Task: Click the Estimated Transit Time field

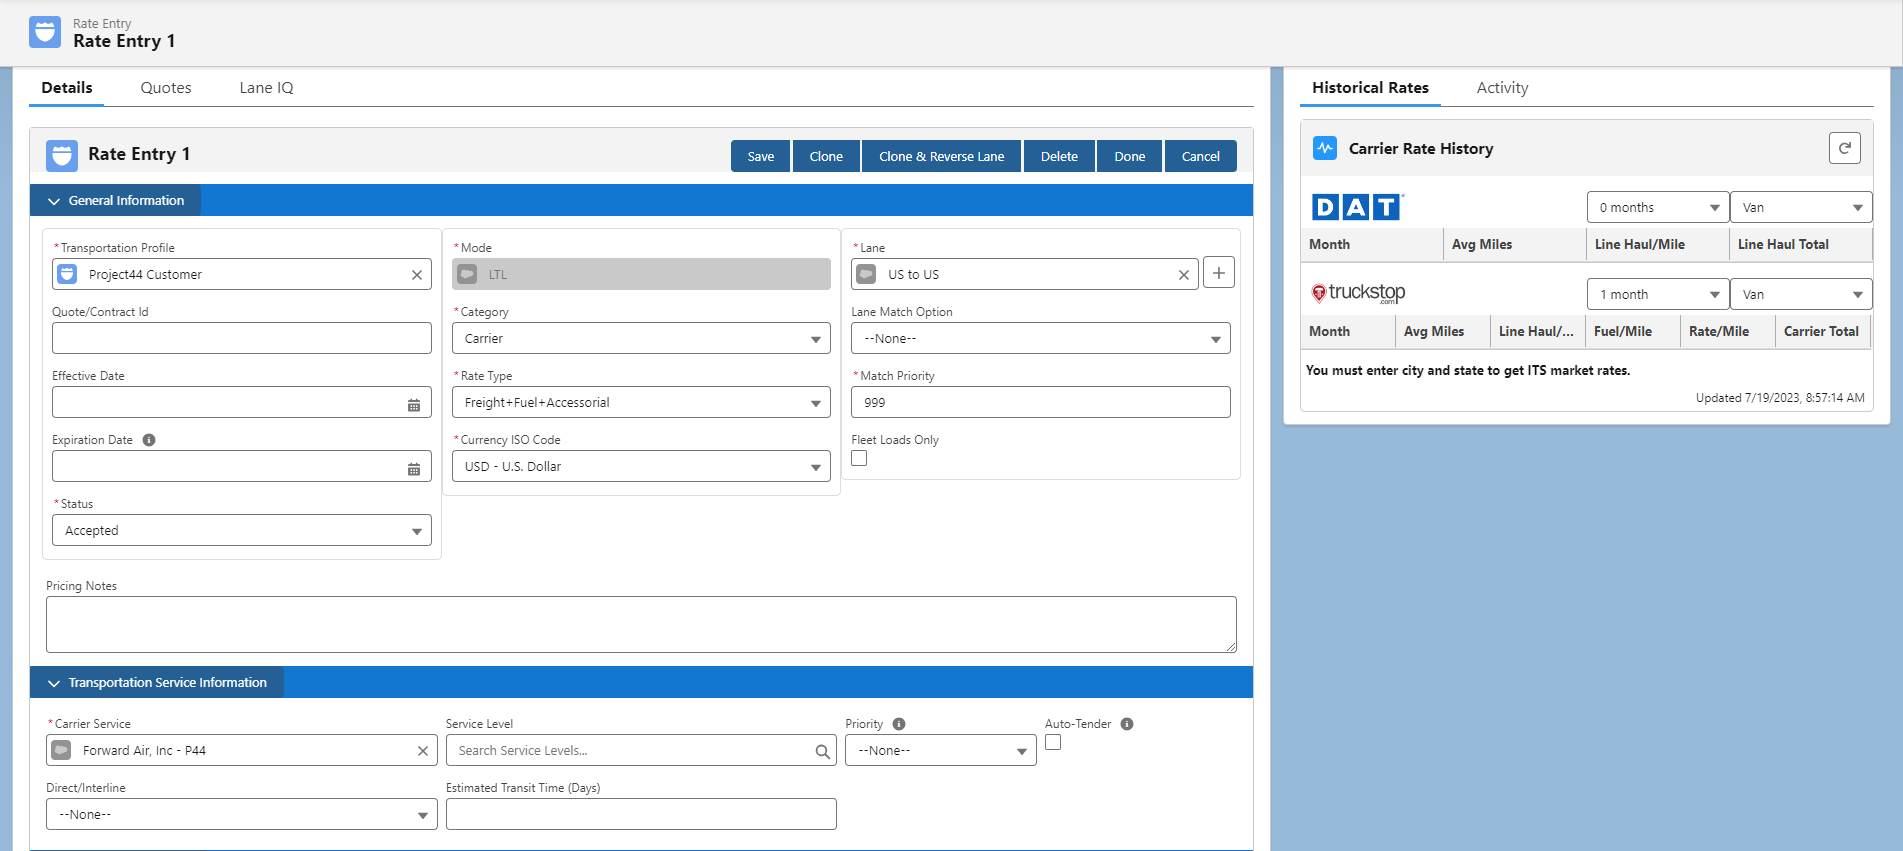Action: click(x=641, y=815)
